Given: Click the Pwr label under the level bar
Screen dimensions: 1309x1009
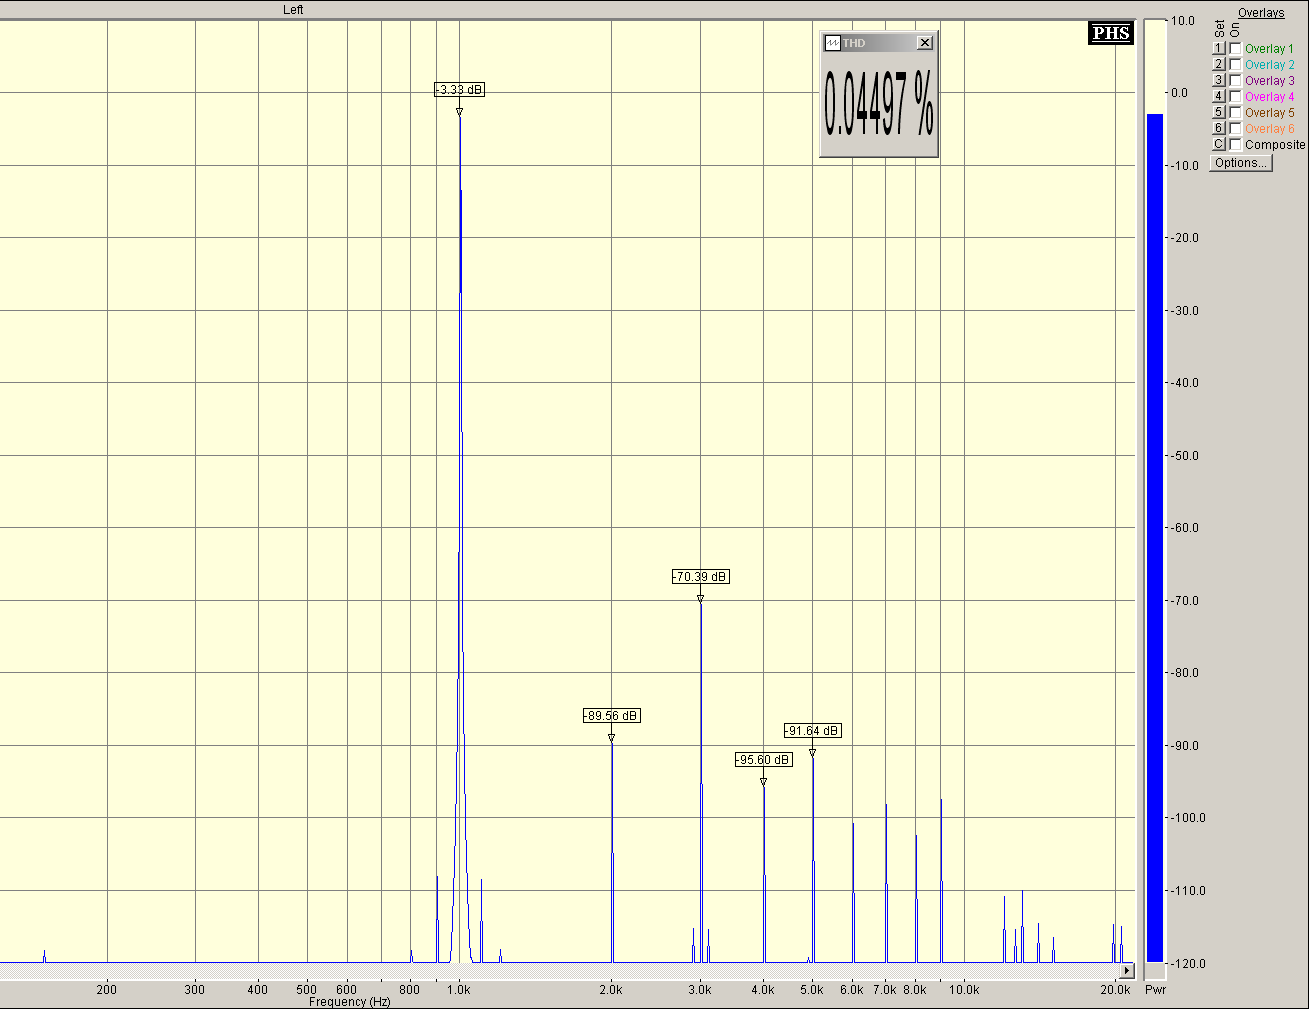Looking at the screenshot, I should click(x=1156, y=990).
